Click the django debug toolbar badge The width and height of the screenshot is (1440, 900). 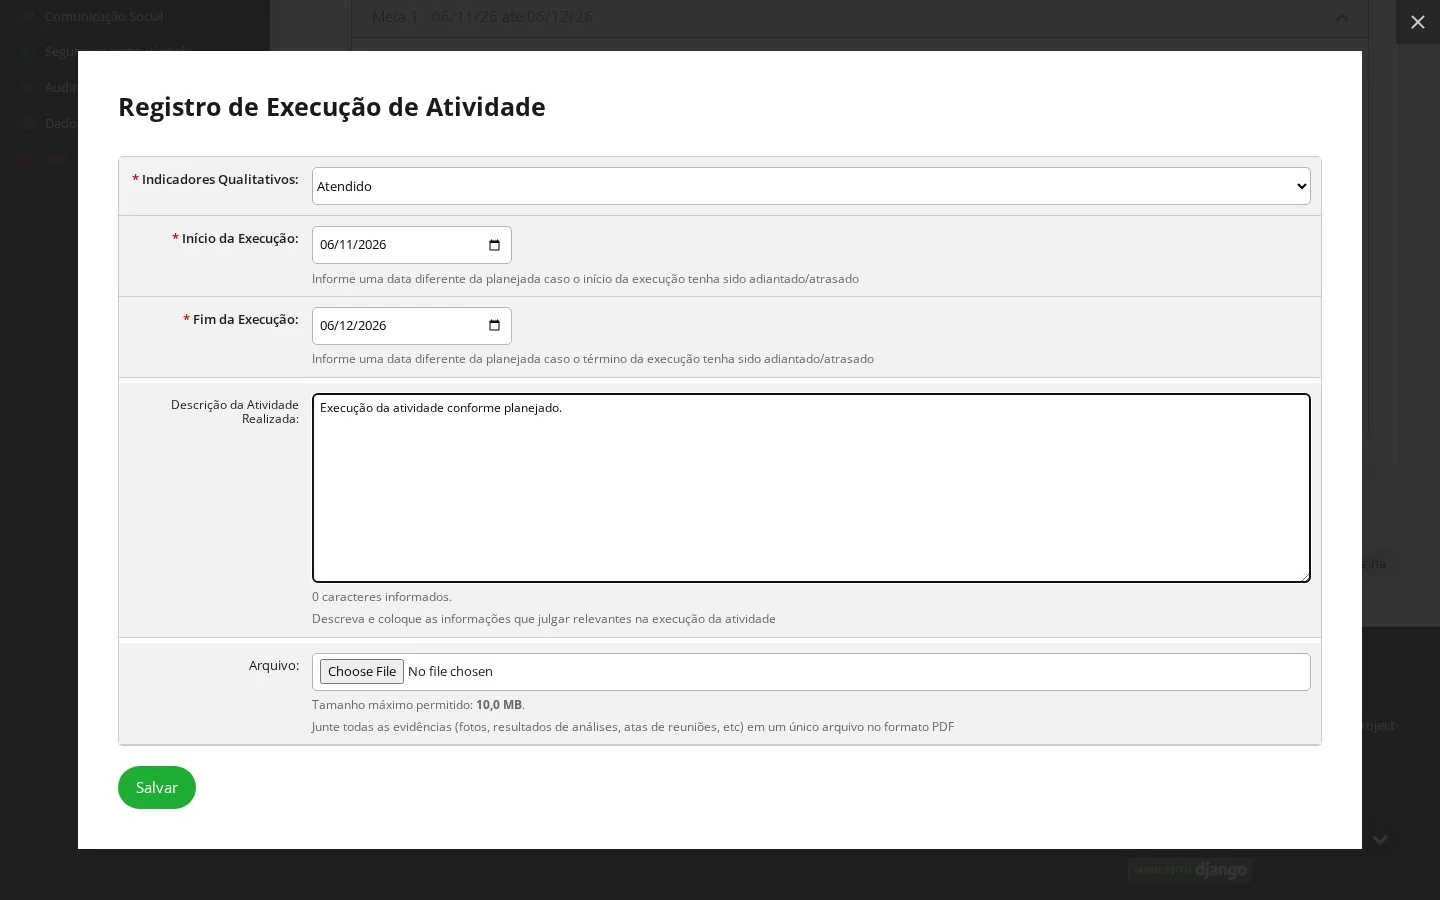click(x=1190, y=870)
